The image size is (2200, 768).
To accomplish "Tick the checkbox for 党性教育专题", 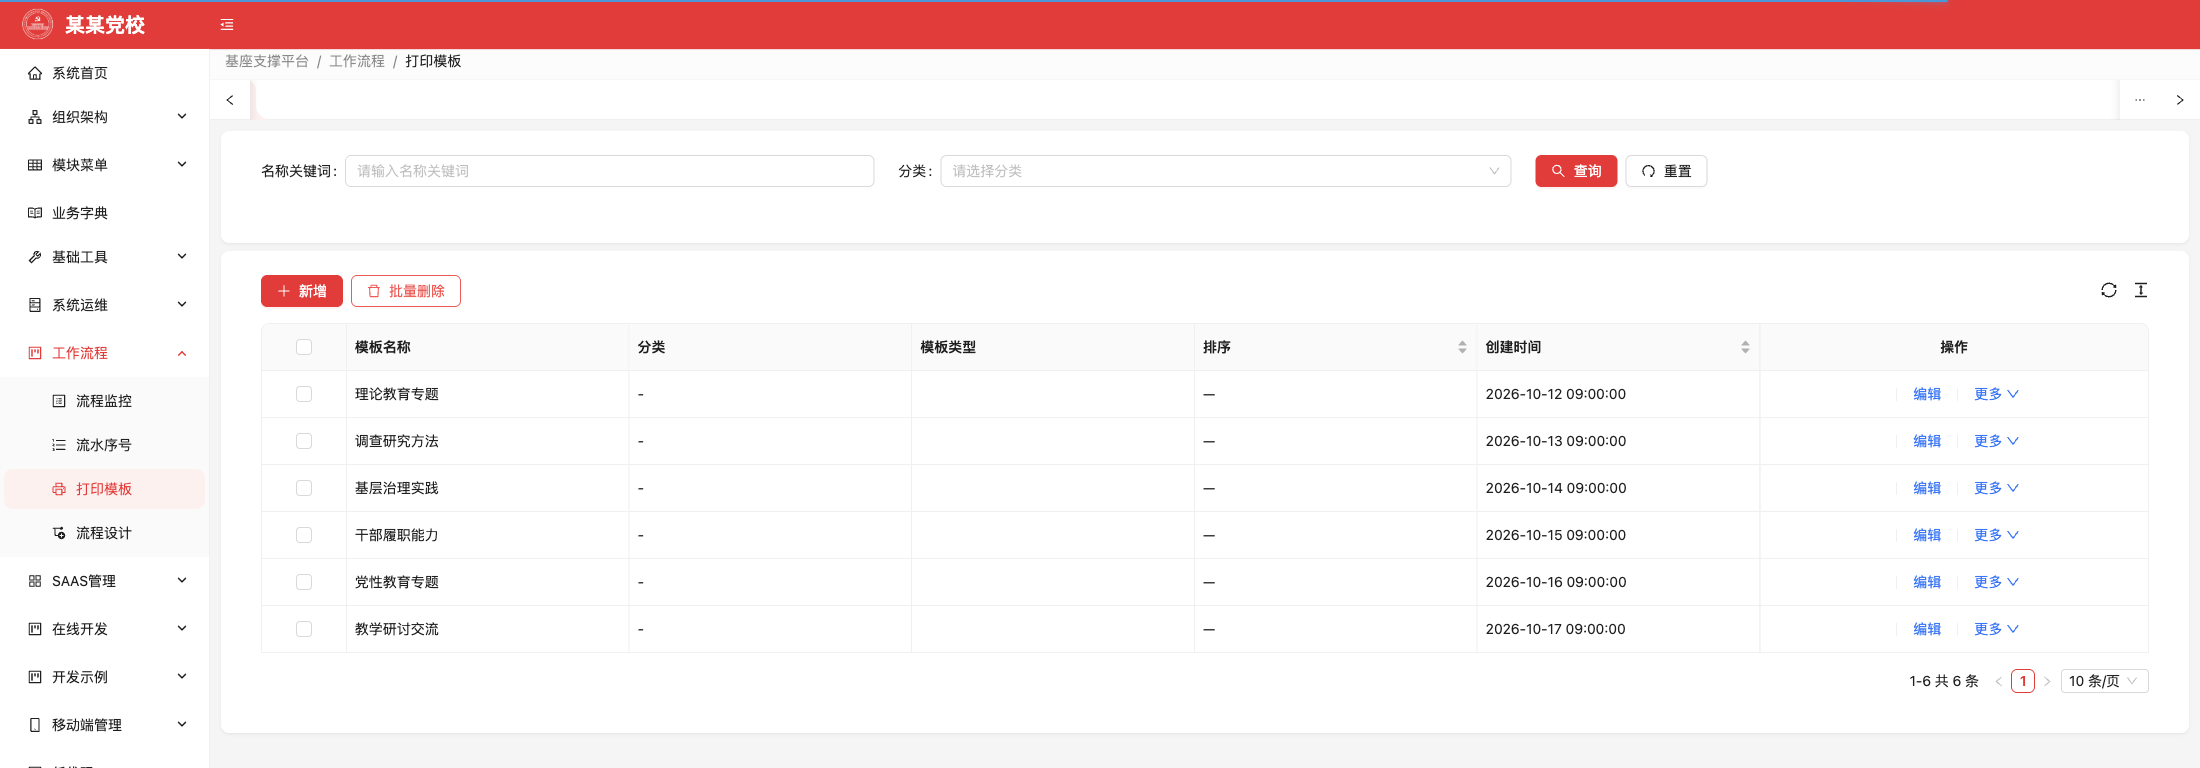I will click(304, 582).
